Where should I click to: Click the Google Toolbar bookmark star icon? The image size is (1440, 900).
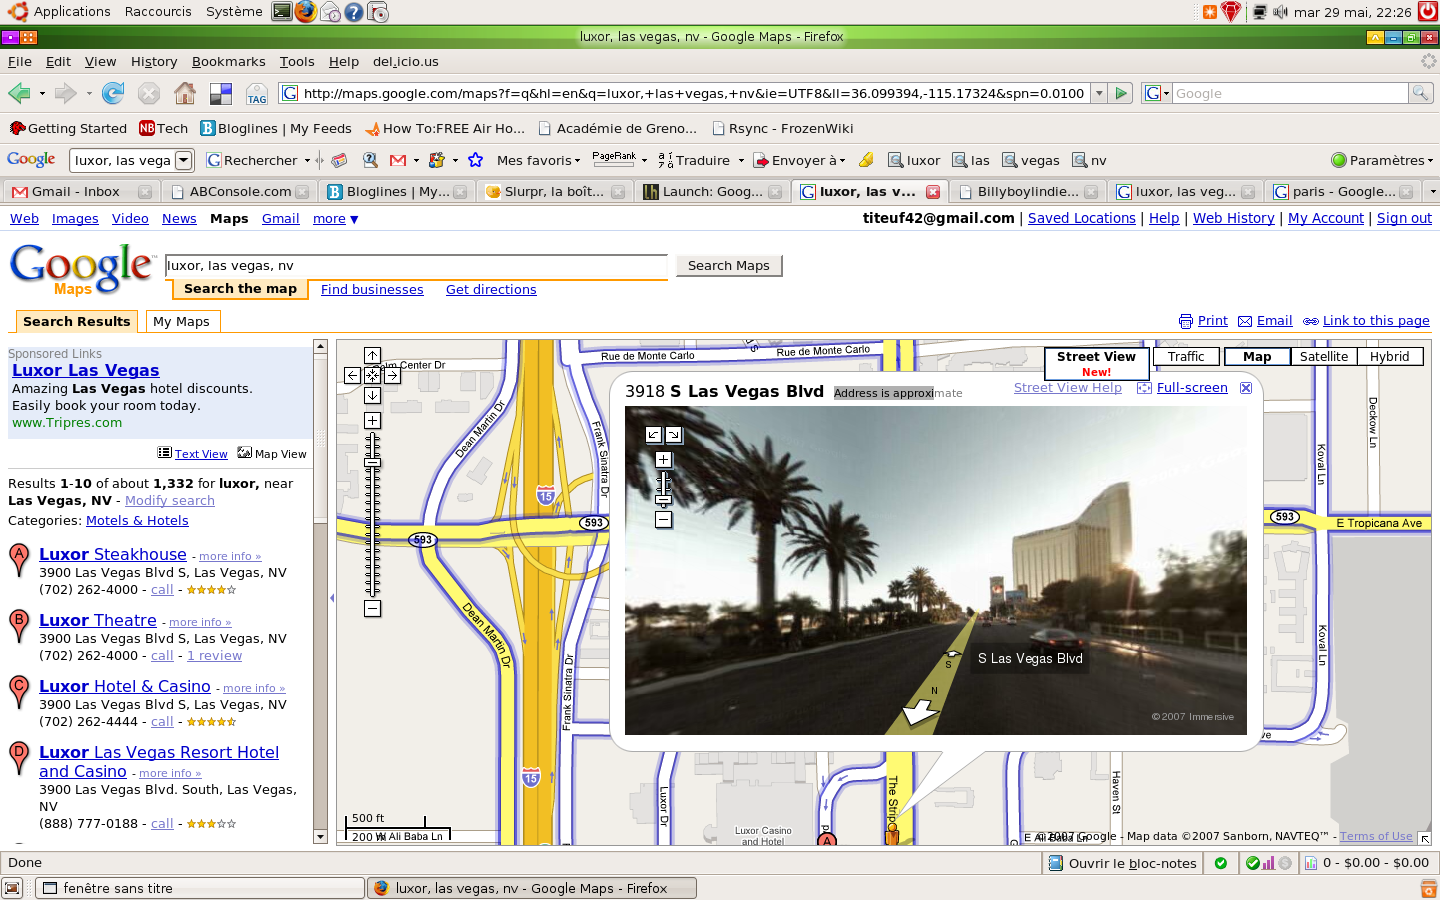[x=476, y=160]
